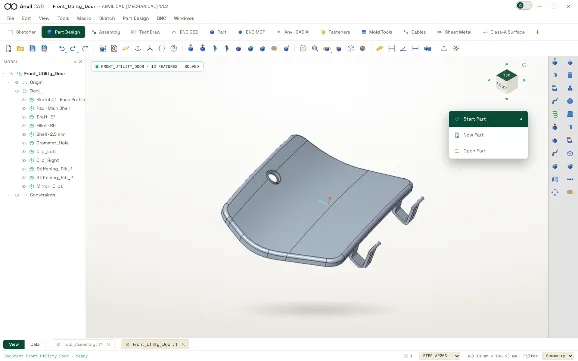Viewport: 578px width, 361px height.
Task: Click the orange pill icon in right sidebar
Action: pyautogui.click(x=570, y=192)
